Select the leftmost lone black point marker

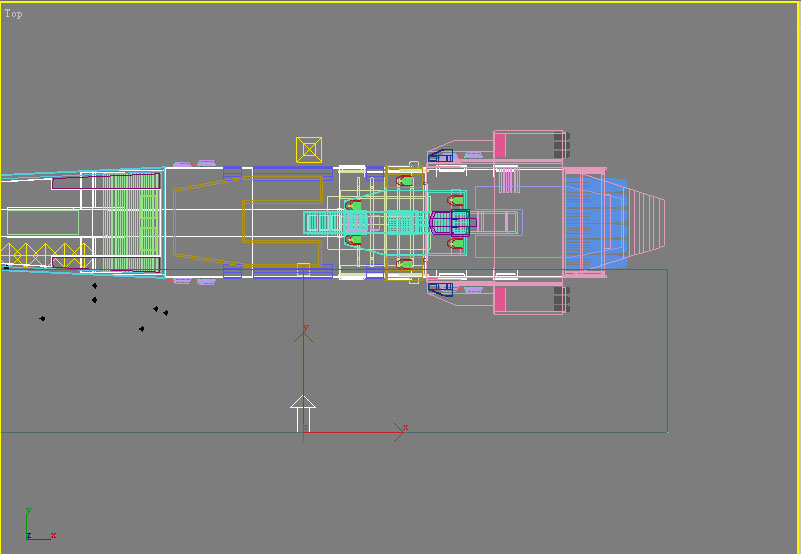(x=42, y=318)
